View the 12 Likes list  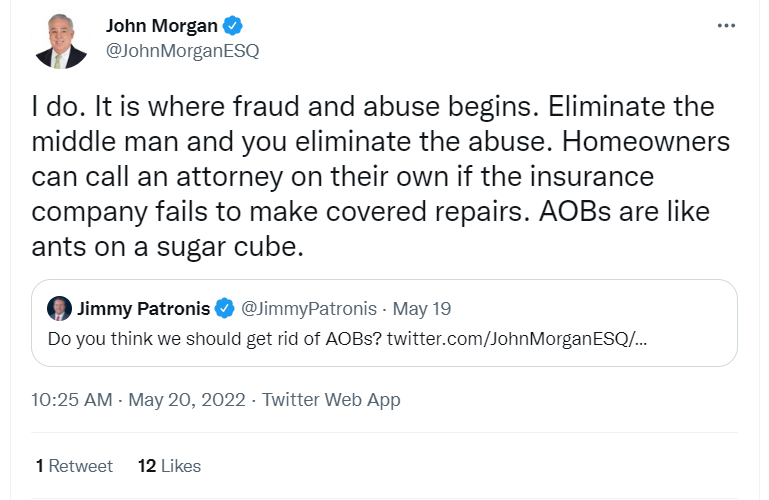(x=169, y=466)
